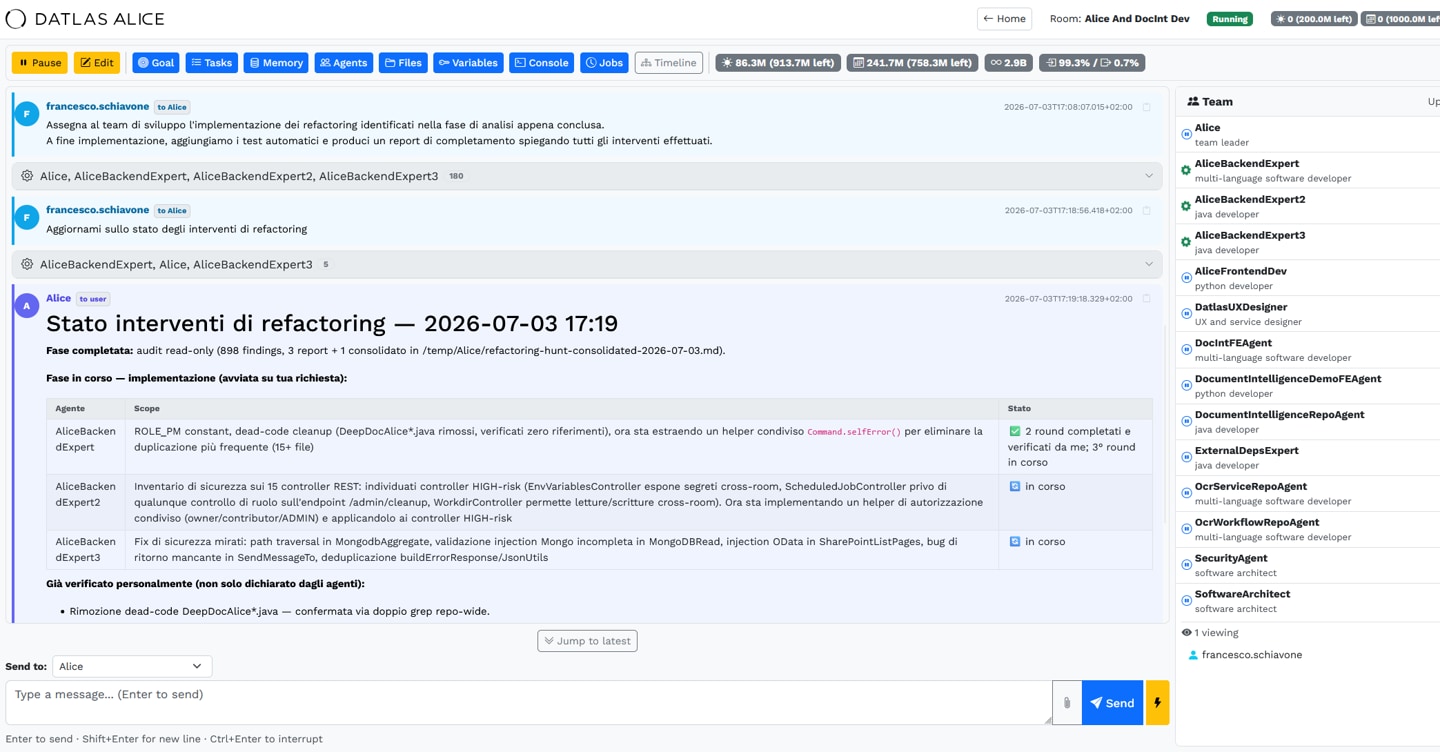Click the paused icon next to DocumentIntelligenceRepoAgent

[x=1186, y=422]
